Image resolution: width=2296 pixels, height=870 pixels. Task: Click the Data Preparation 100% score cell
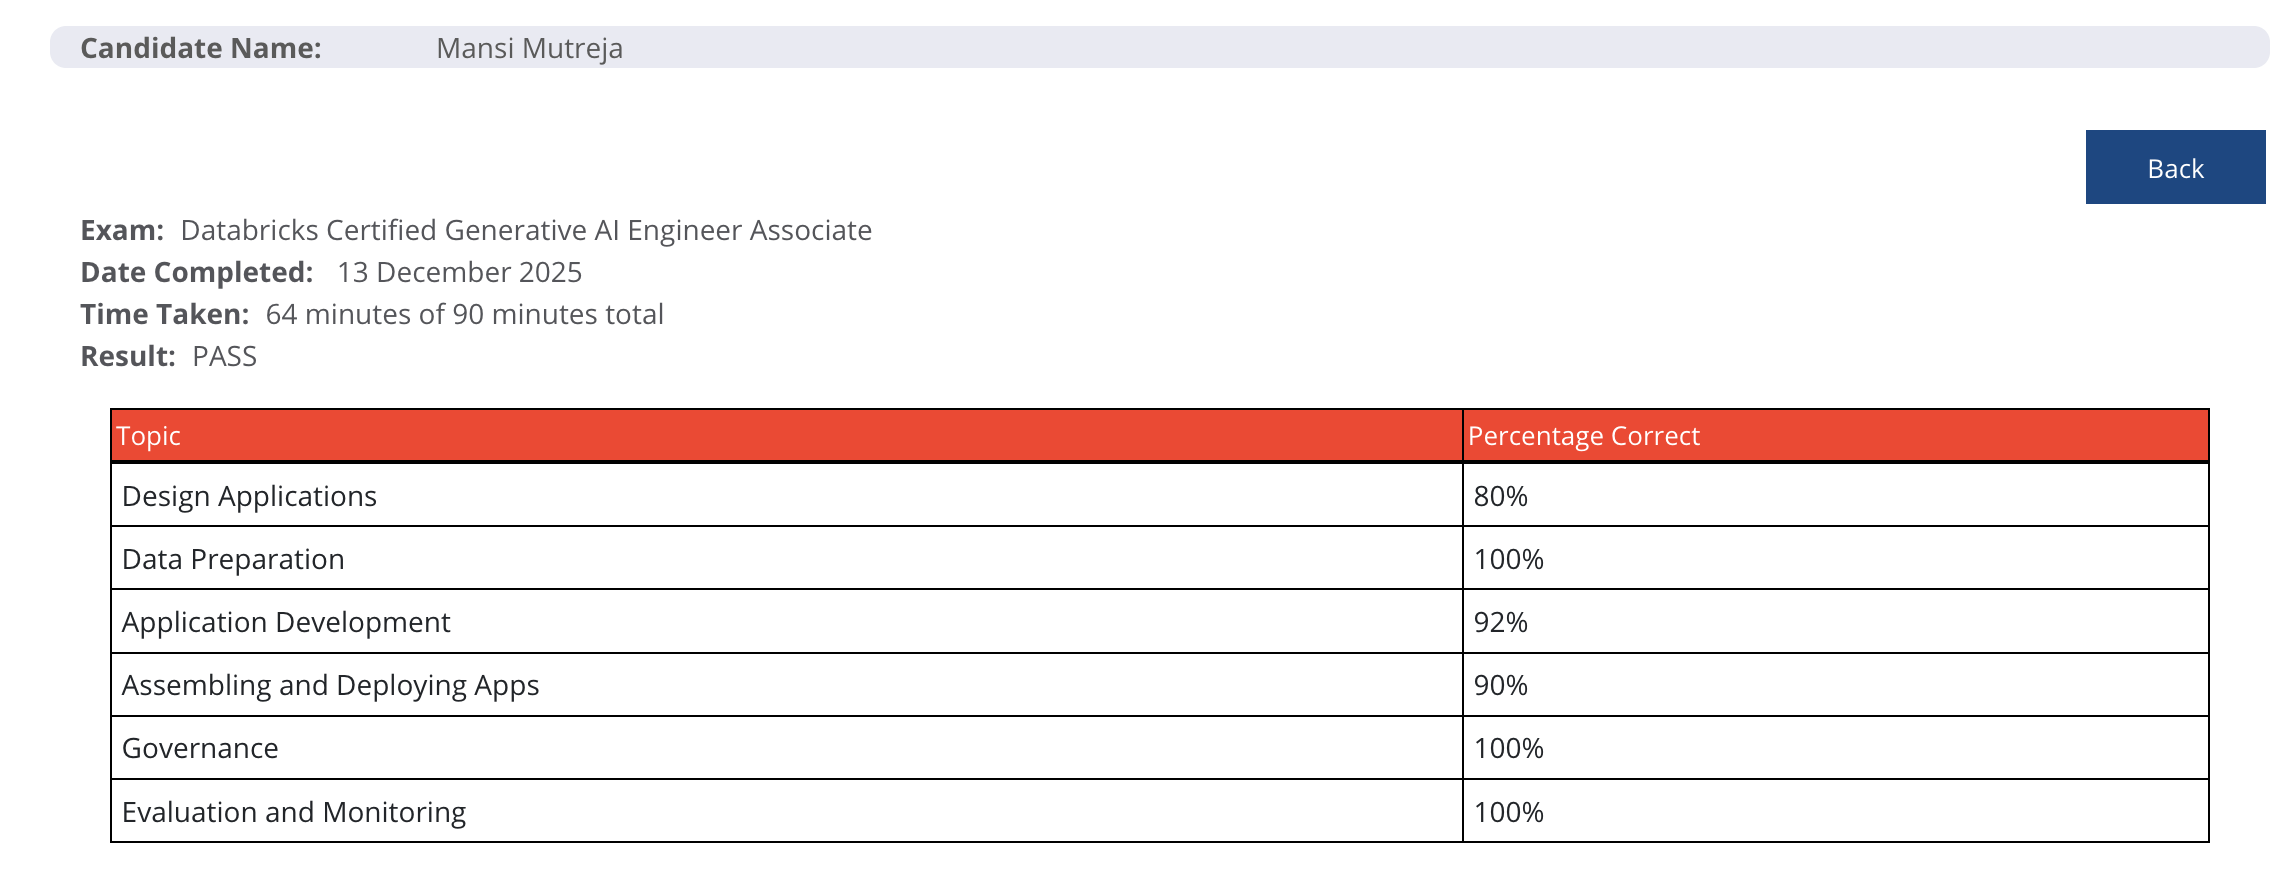click(1508, 559)
